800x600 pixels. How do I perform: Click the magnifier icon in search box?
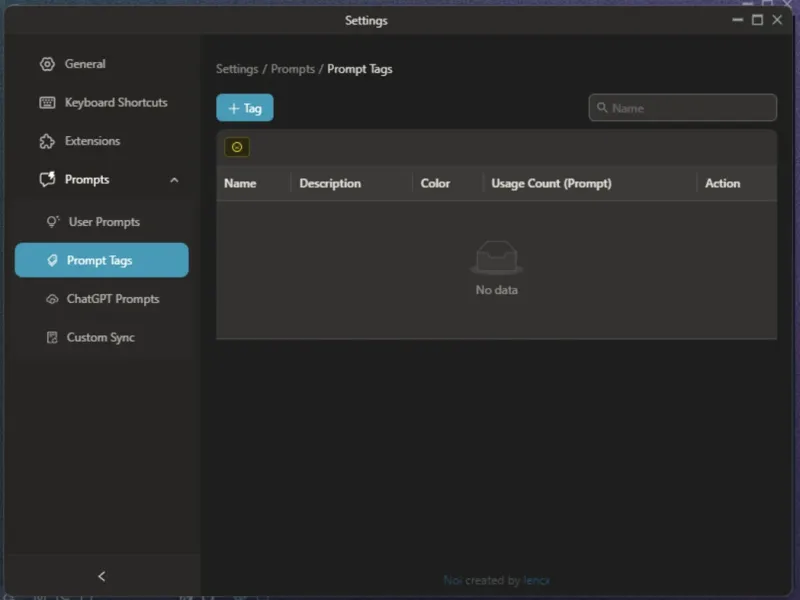point(602,108)
